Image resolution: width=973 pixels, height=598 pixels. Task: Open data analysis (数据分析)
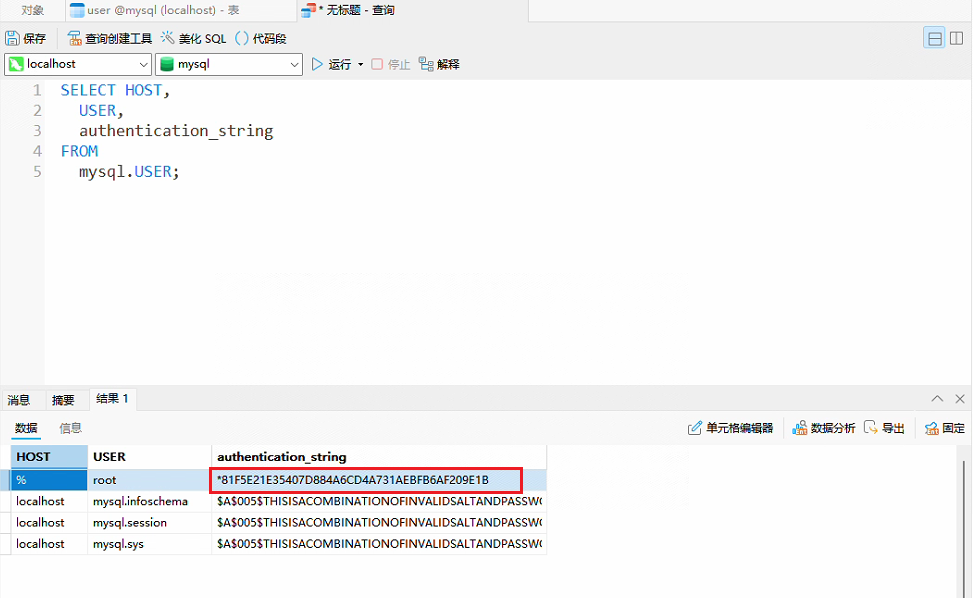point(823,428)
